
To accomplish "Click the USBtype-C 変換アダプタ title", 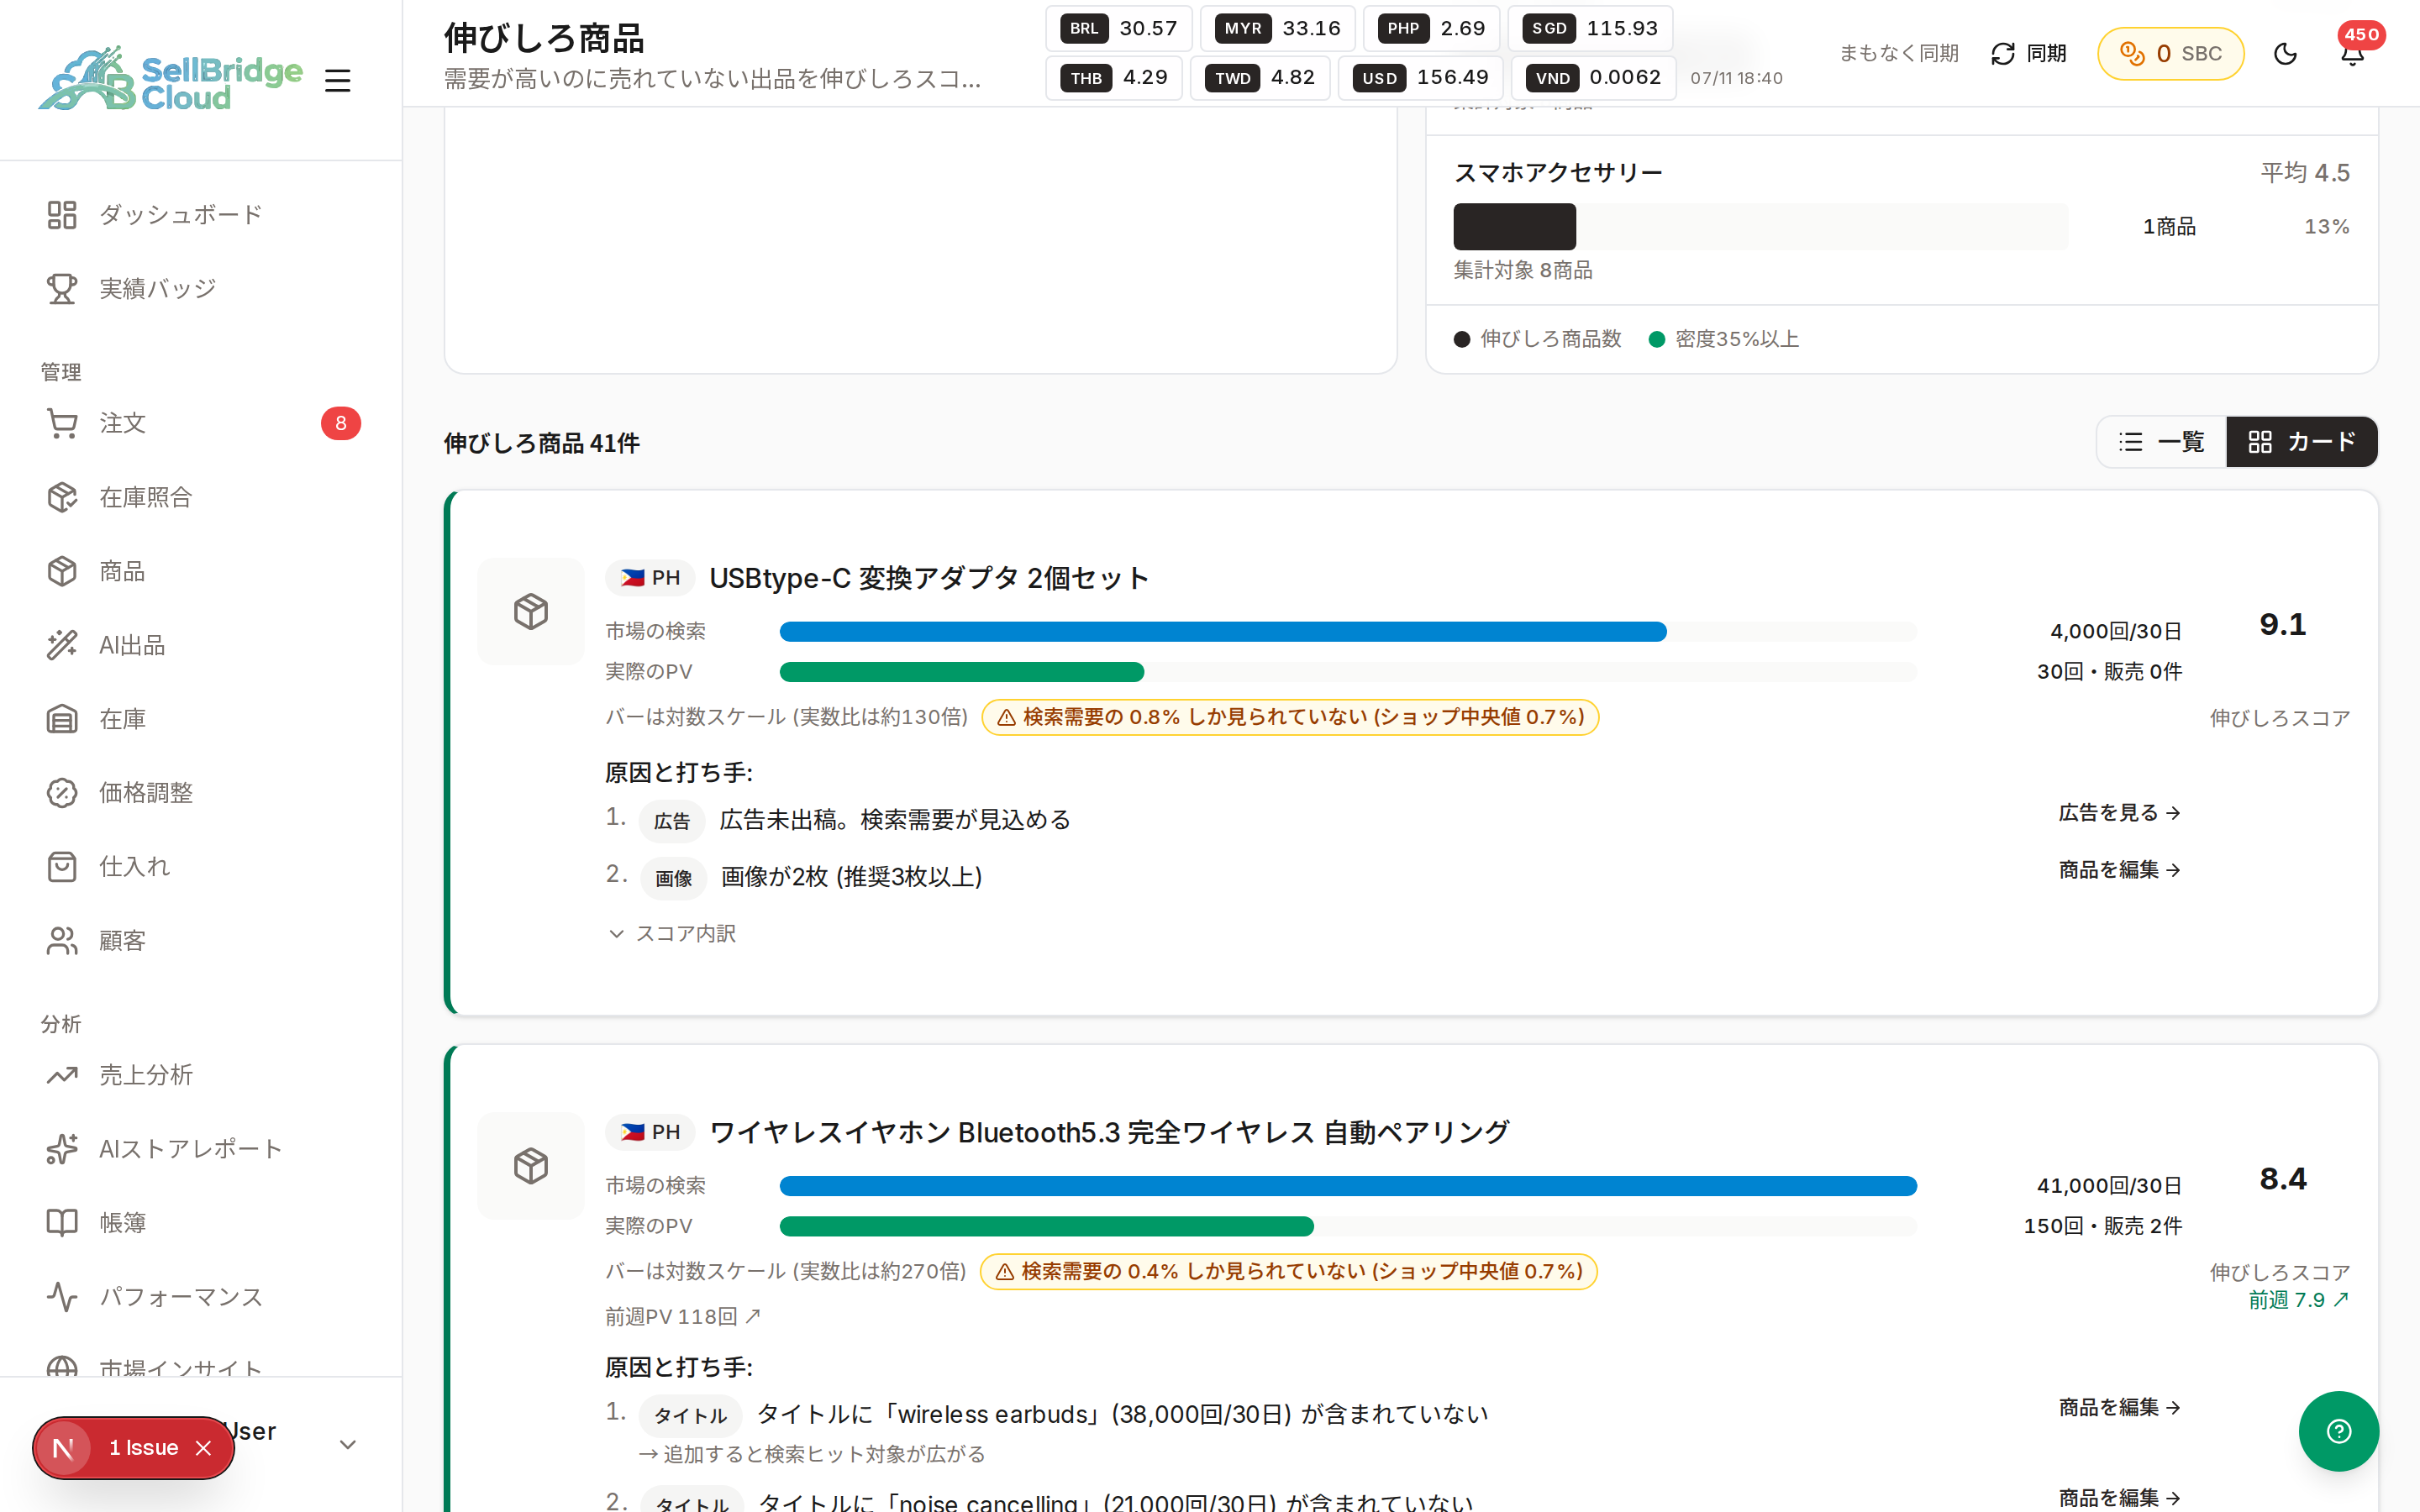I will click(x=929, y=578).
